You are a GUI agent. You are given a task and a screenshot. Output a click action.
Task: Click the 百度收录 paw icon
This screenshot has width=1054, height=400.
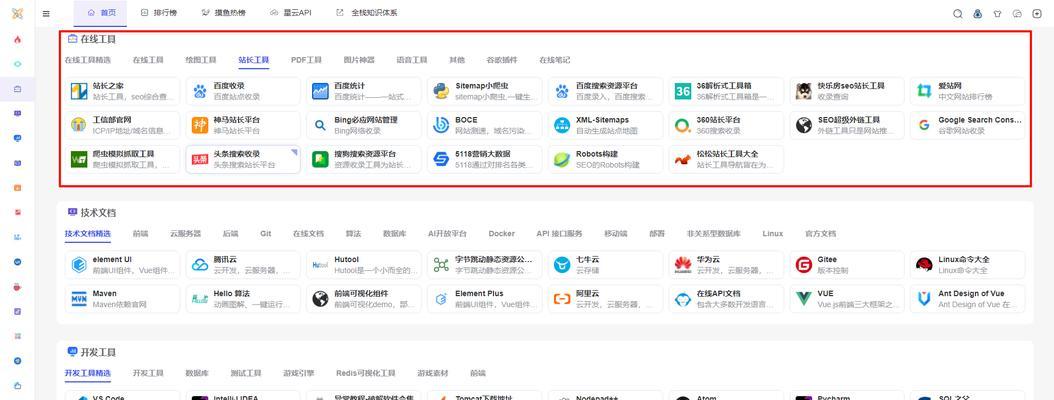pos(200,91)
